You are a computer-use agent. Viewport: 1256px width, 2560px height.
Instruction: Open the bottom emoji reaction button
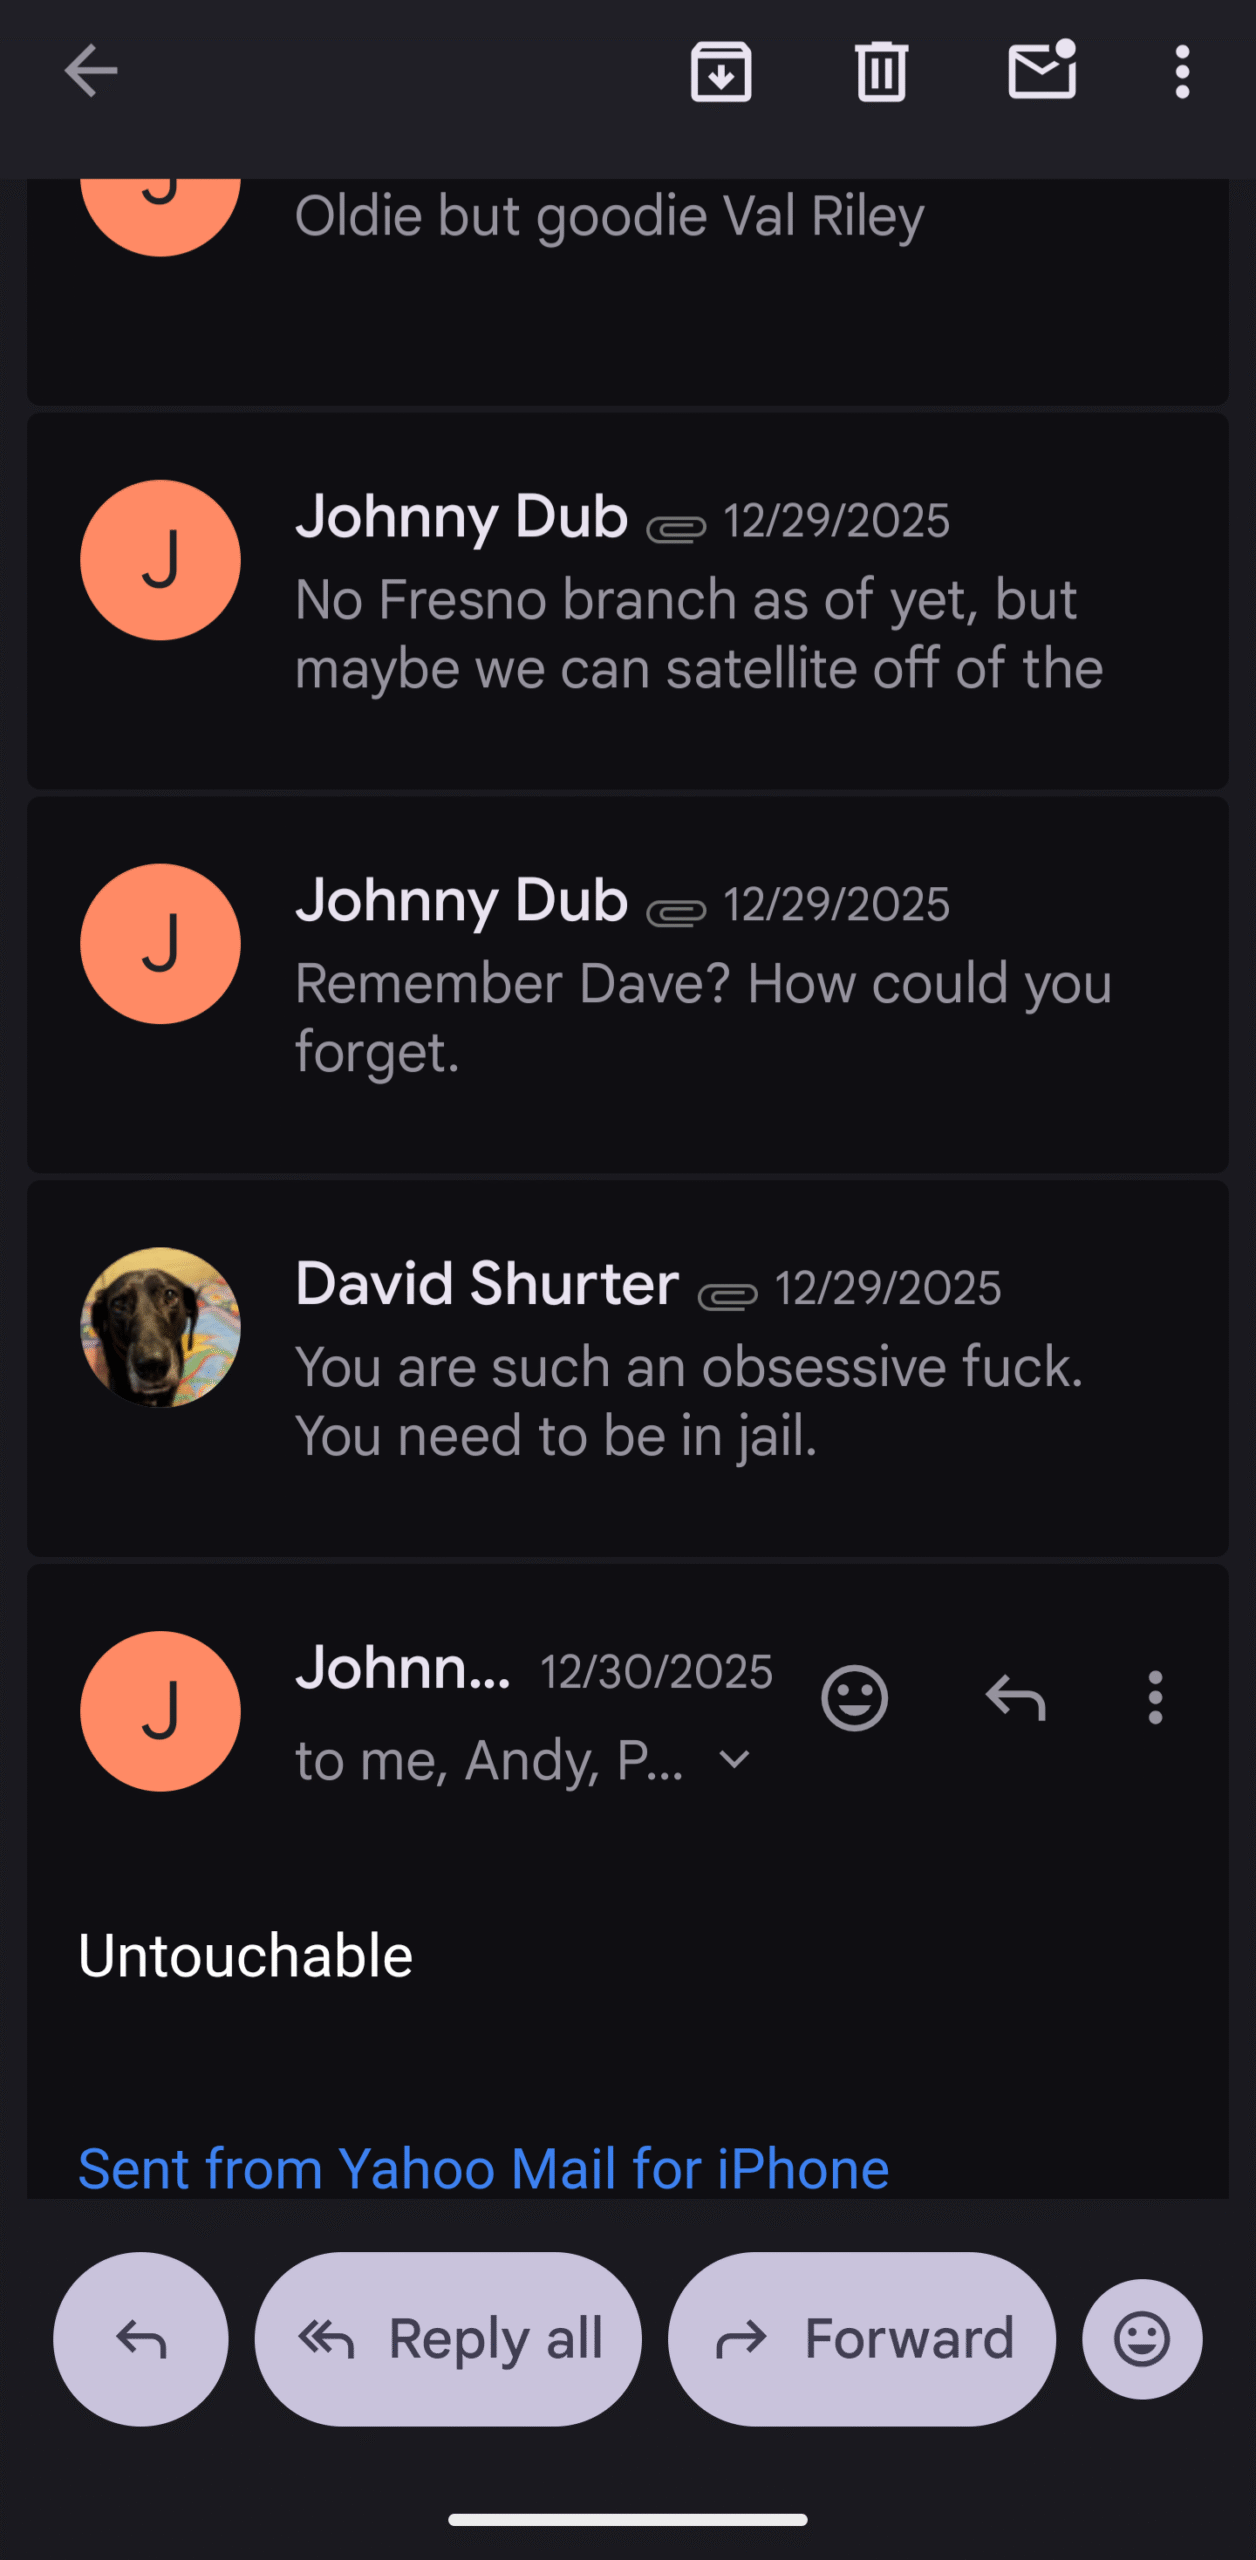(x=1142, y=2339)
